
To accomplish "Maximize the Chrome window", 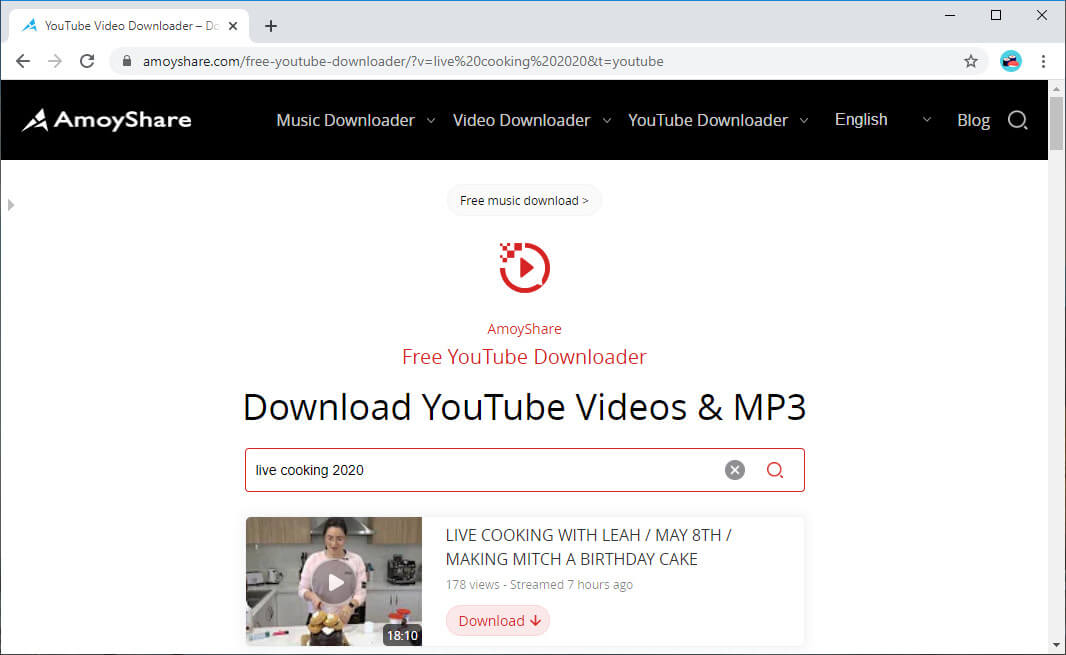I will [x=996, y=15].
